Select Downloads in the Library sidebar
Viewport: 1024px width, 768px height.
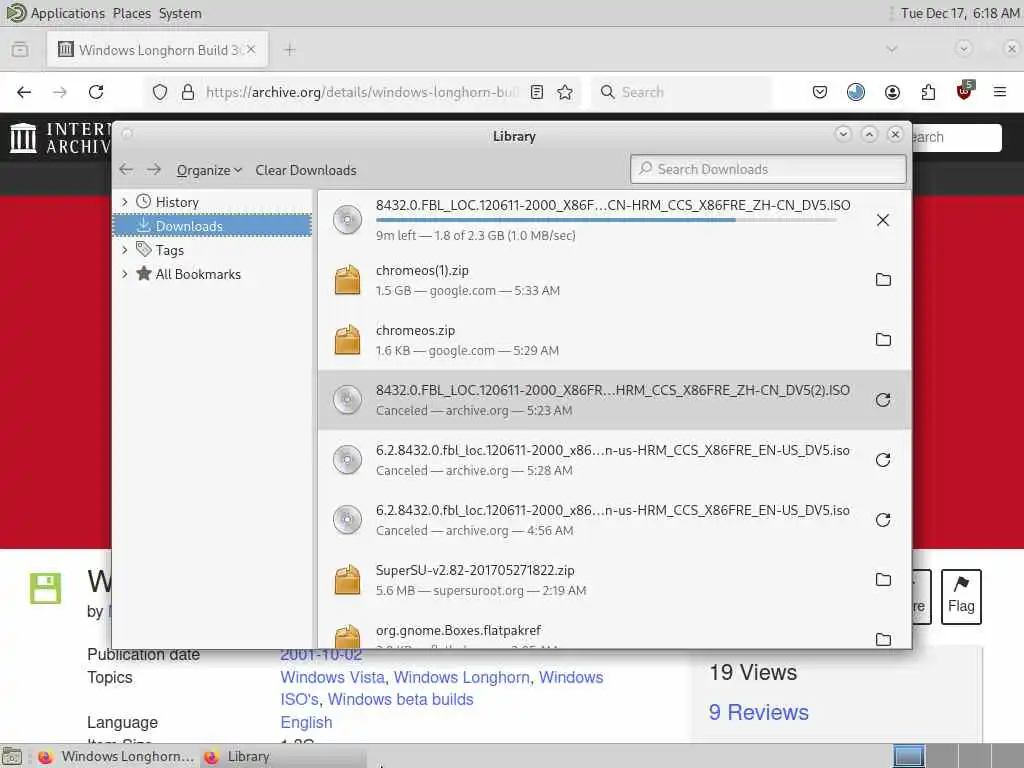[212, 226]
